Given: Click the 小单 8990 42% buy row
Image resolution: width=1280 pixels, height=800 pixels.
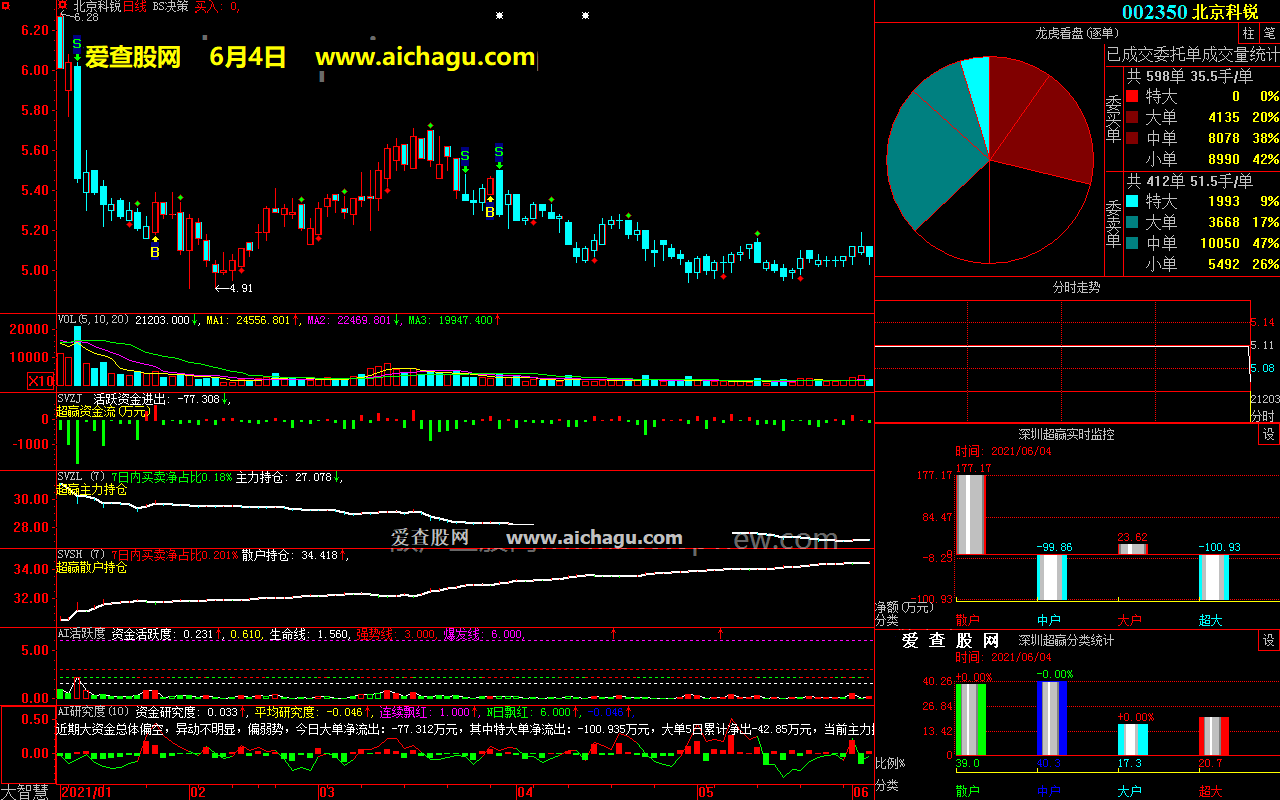Looking at the screenshot, I should pos(1202,159).
